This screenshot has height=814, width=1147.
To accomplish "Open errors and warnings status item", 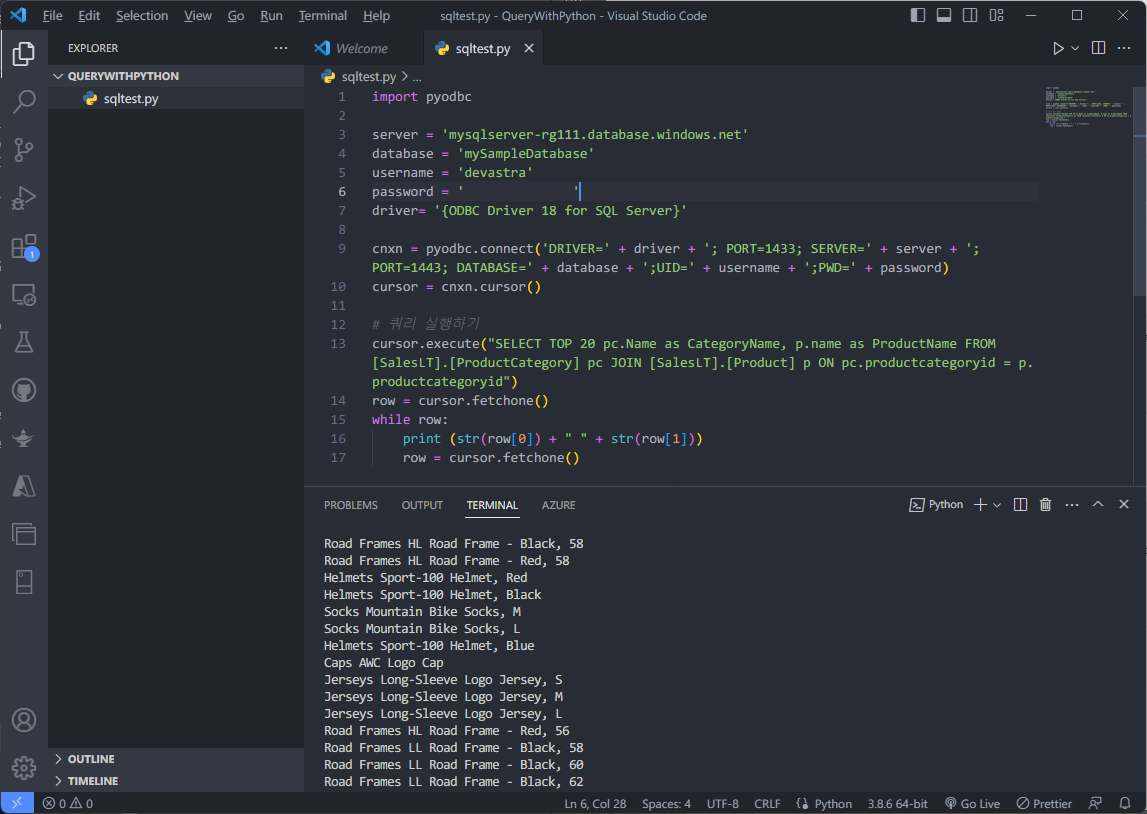I will (68, 803).
